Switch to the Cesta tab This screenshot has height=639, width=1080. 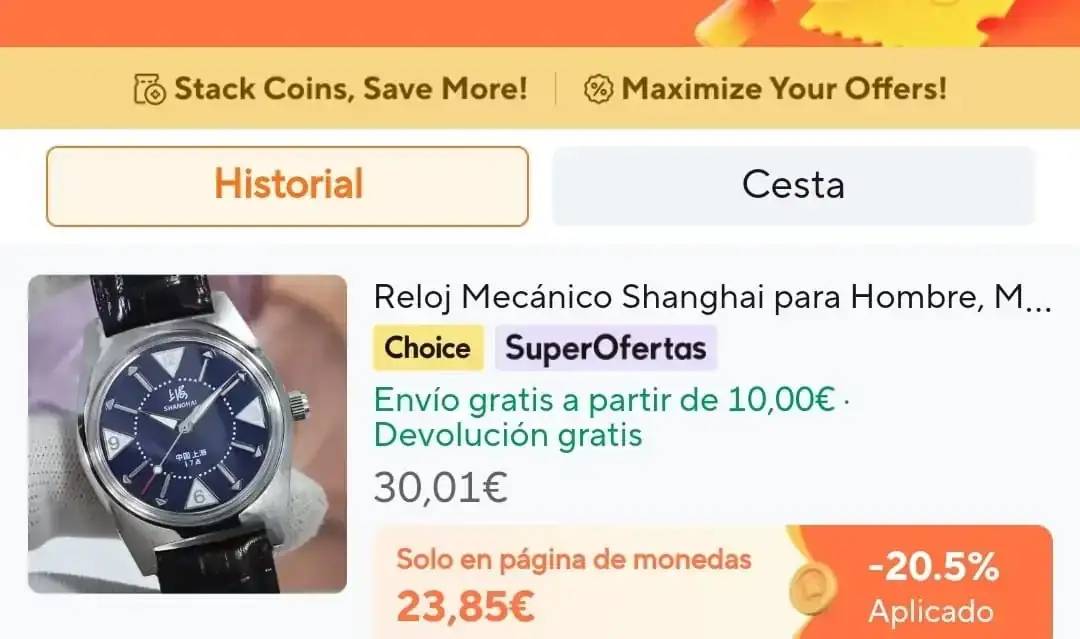793,186
